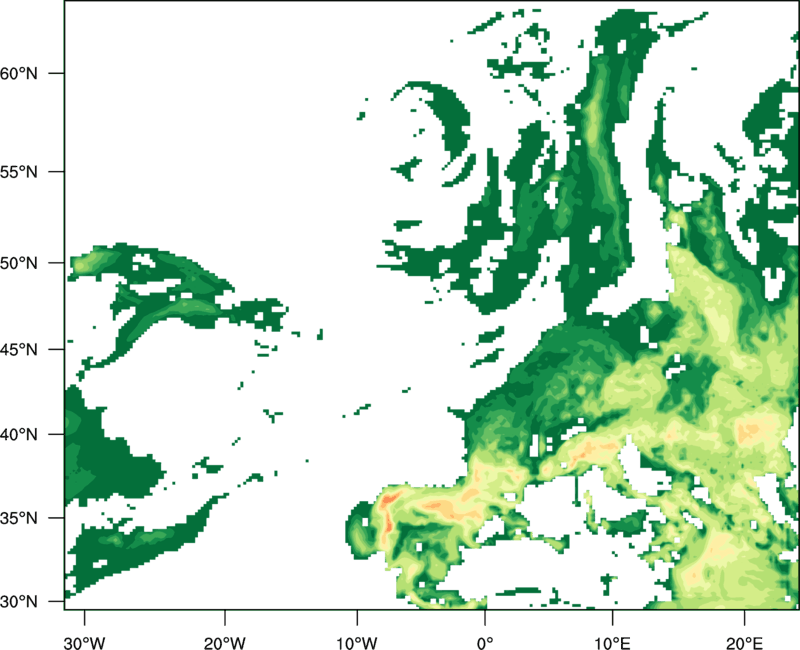Click the 40°N latitude label
Viewport: 800px width, 650px height.
tap(18, 435)
